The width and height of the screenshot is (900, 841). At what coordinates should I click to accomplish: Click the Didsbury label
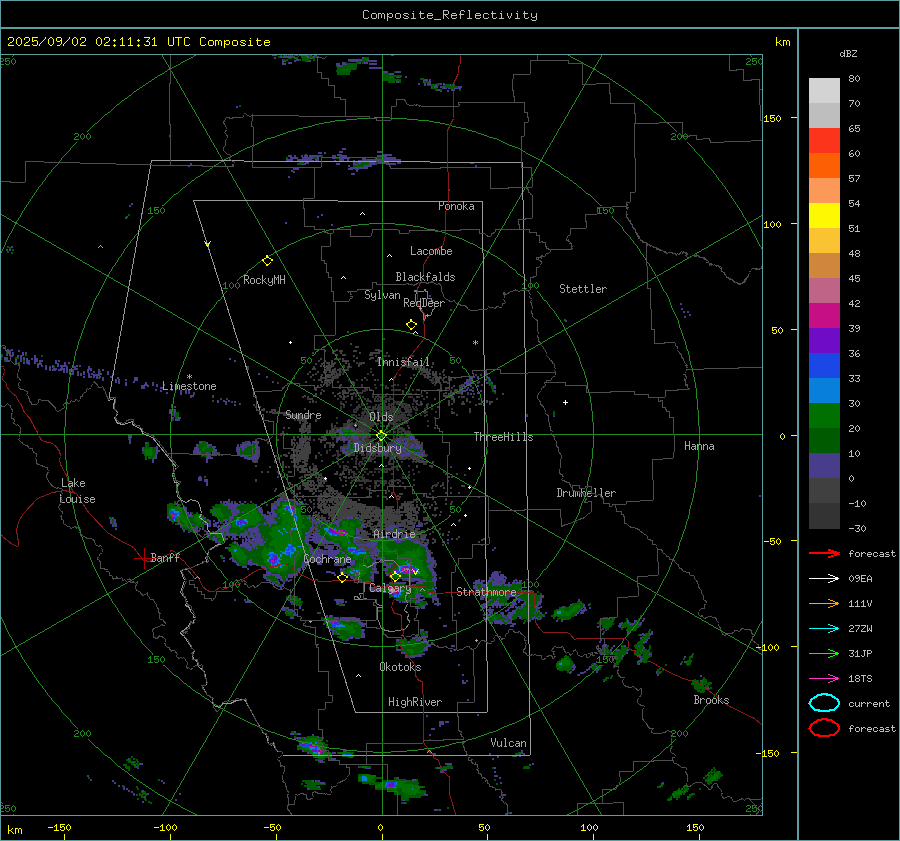377,448
